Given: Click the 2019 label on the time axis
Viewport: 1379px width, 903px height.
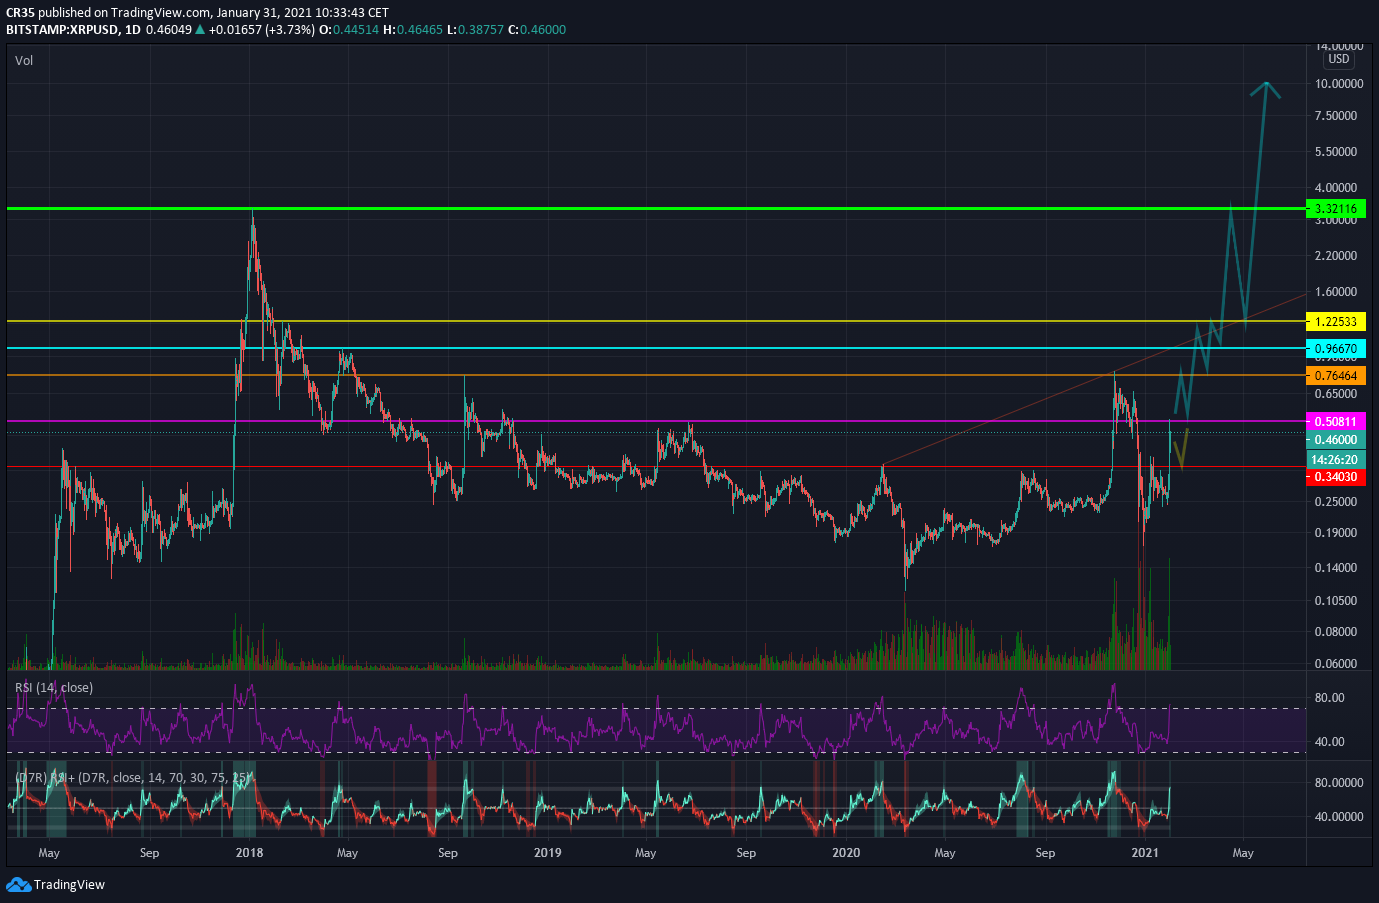Looking at the screenshot, I should coord(547,853).
